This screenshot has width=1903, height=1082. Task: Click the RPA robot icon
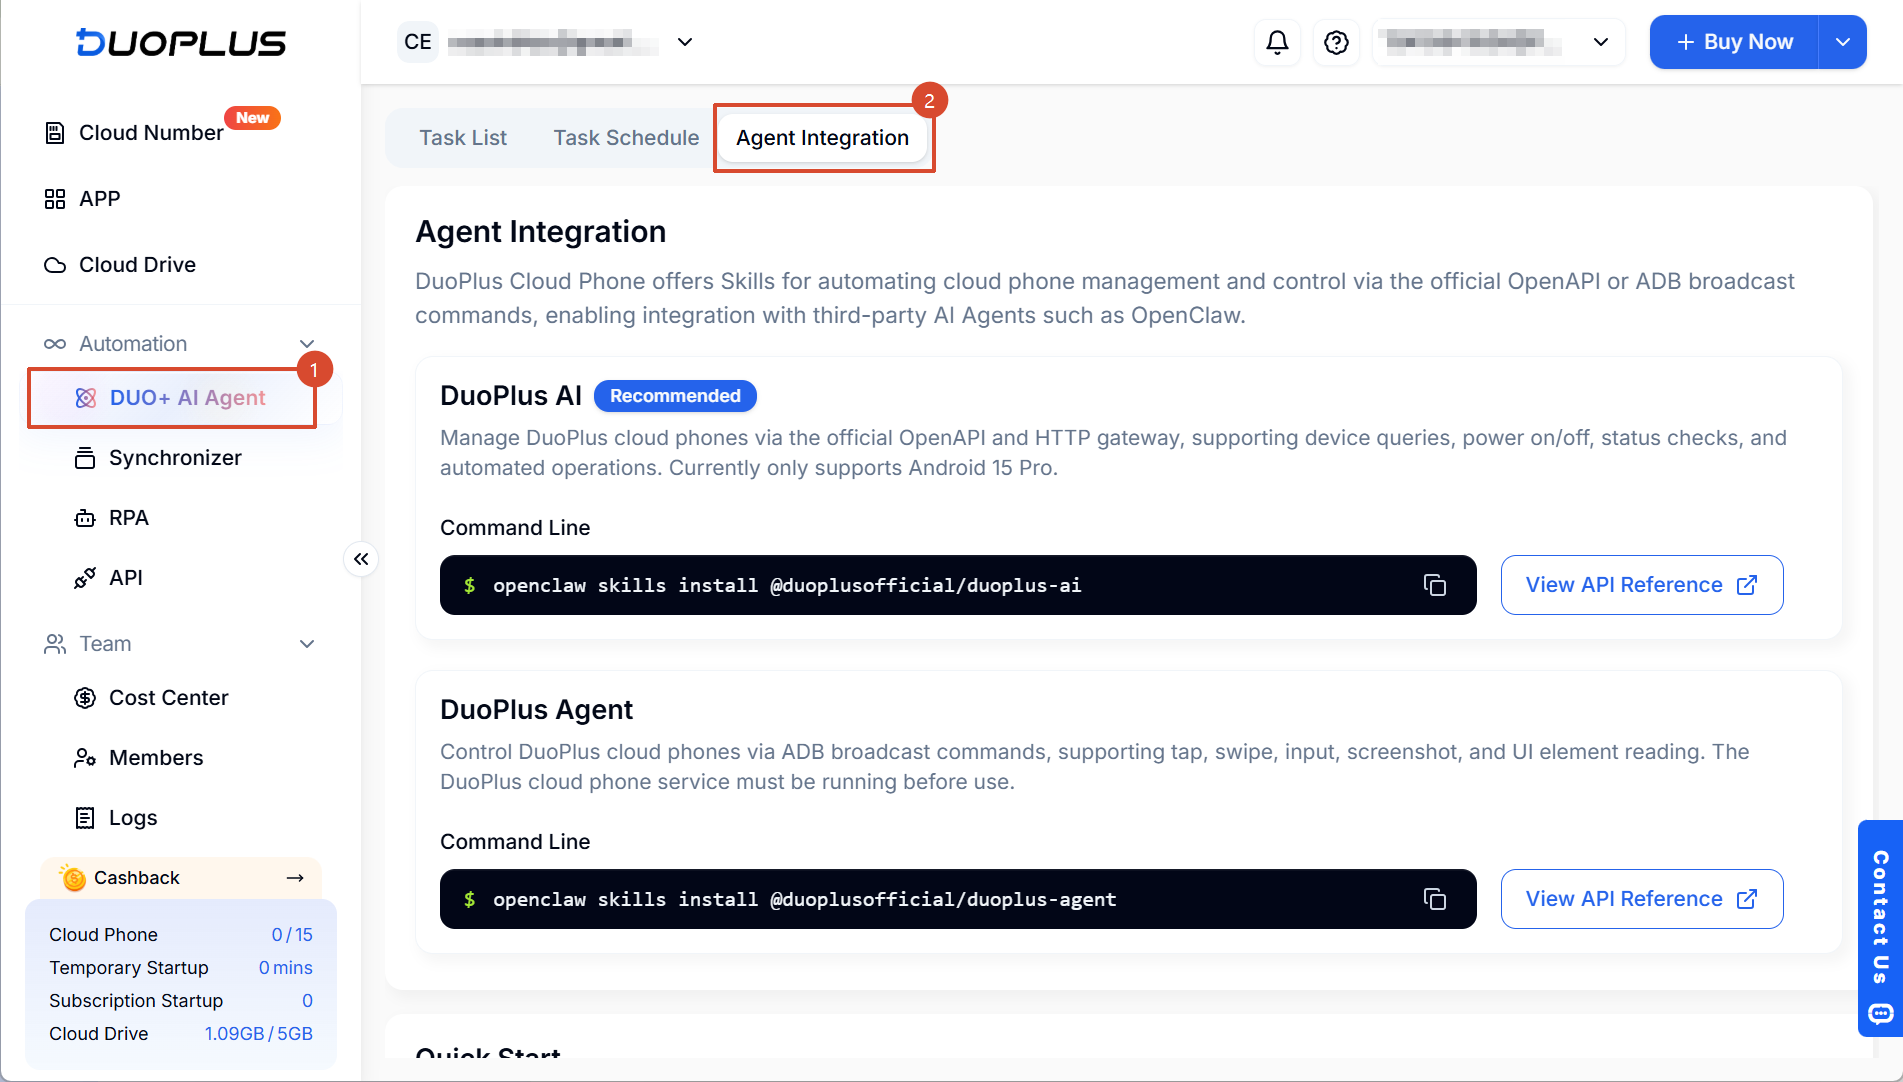tap(85, 518)
